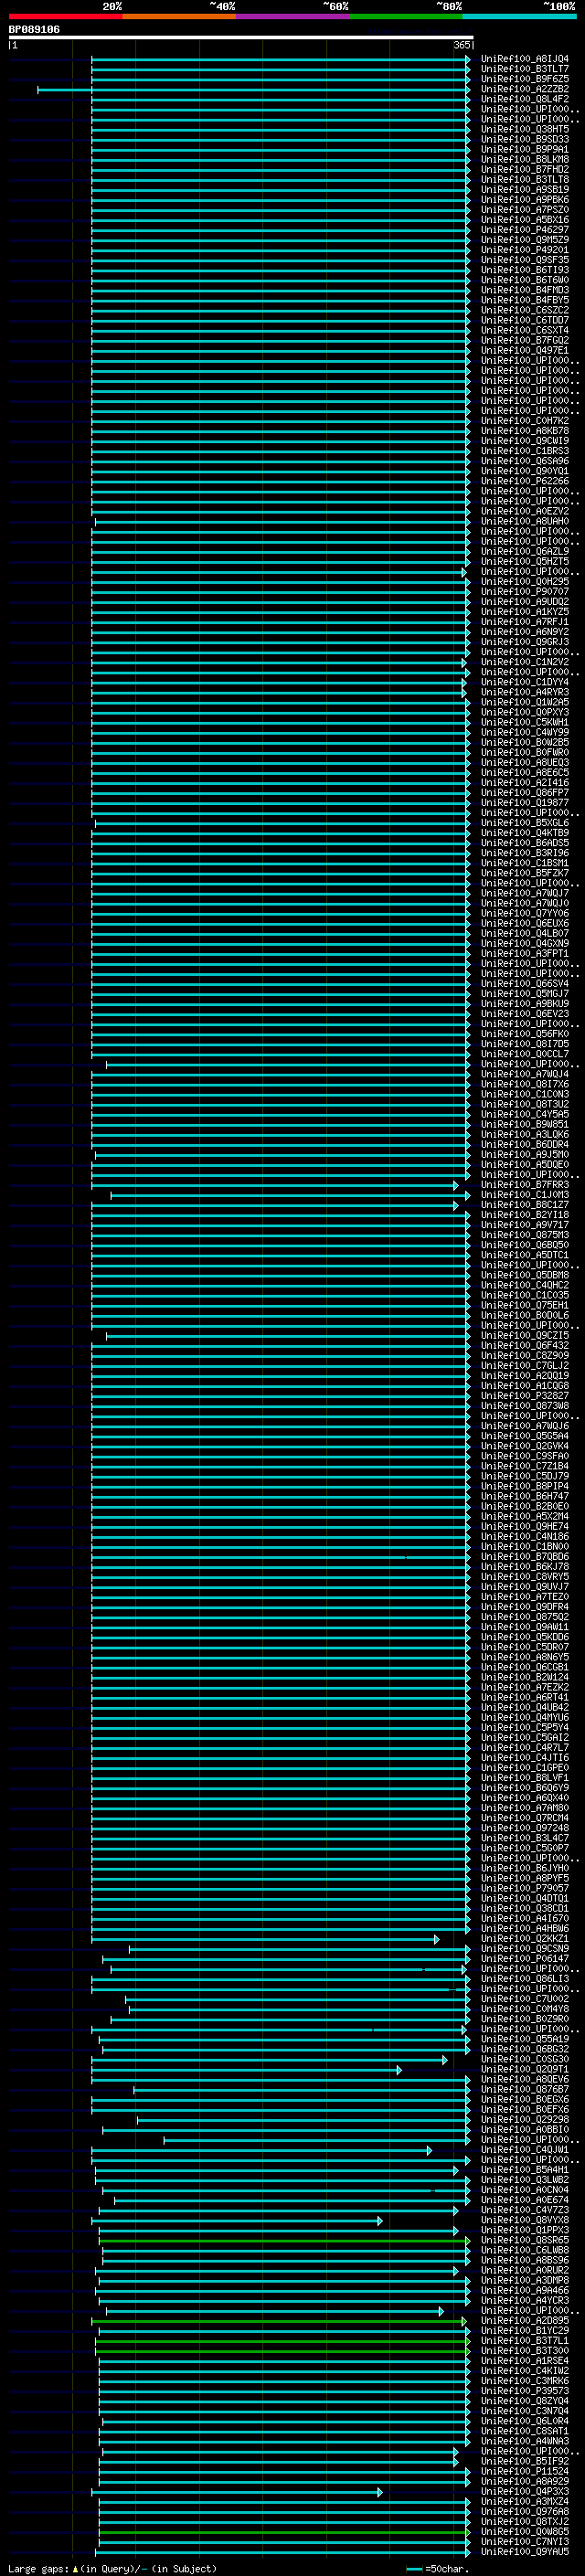Select hit label UniRef100_B4FMD3
The width and height of the screenshot is (585, 2576).
(525, 290)
